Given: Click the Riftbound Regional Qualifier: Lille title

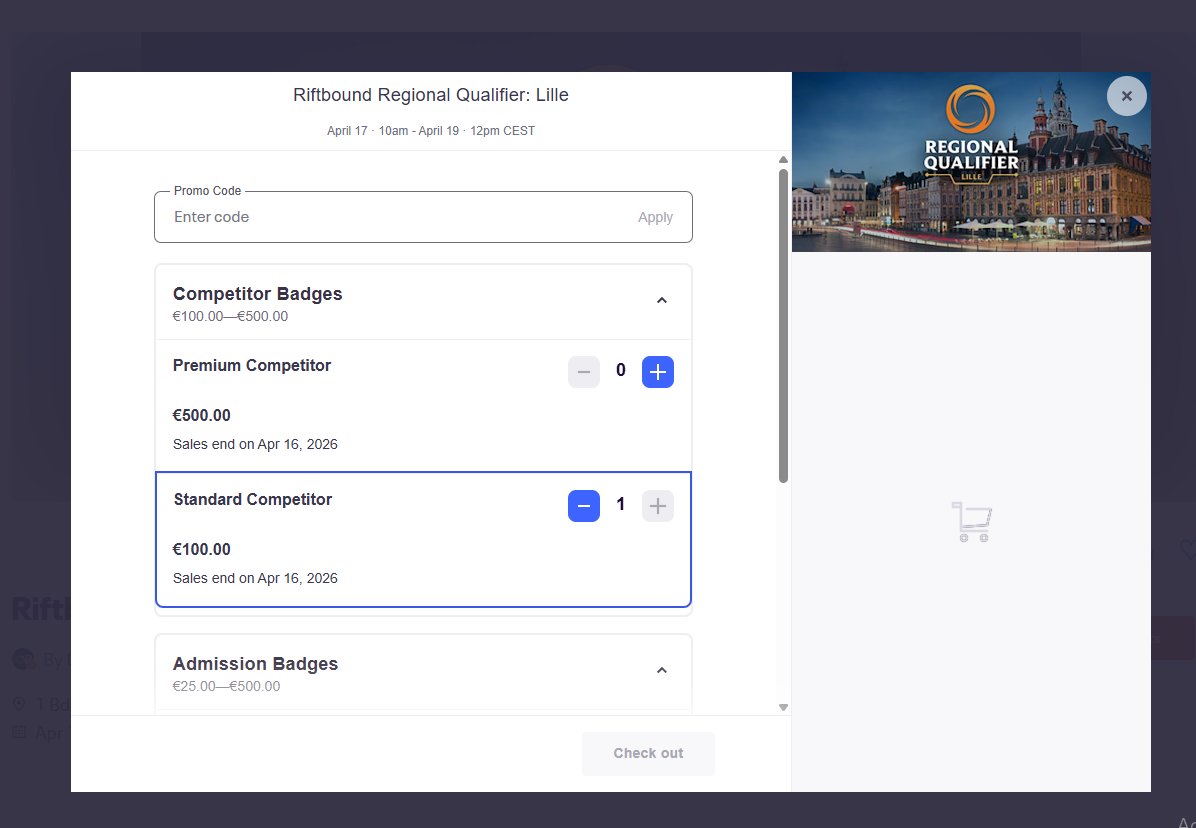Looking at the screenshot, I should point(431,95).
